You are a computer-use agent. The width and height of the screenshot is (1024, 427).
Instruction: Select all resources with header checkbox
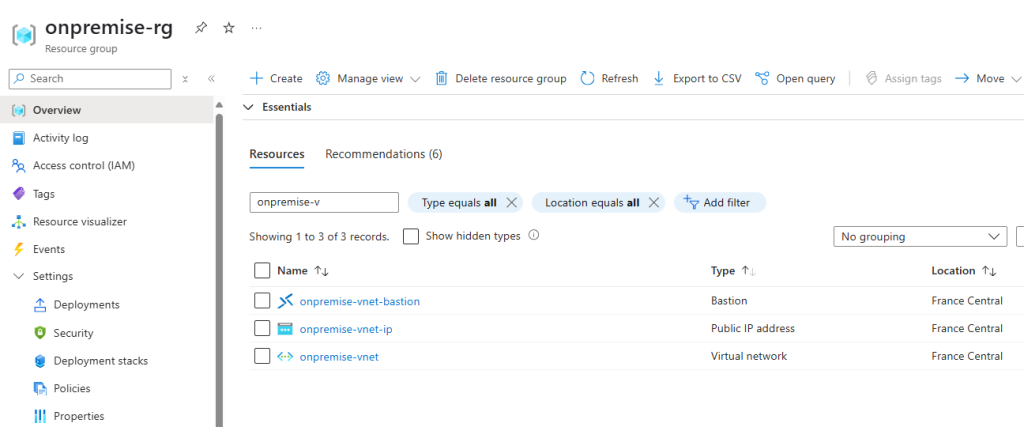coord(262,270)
